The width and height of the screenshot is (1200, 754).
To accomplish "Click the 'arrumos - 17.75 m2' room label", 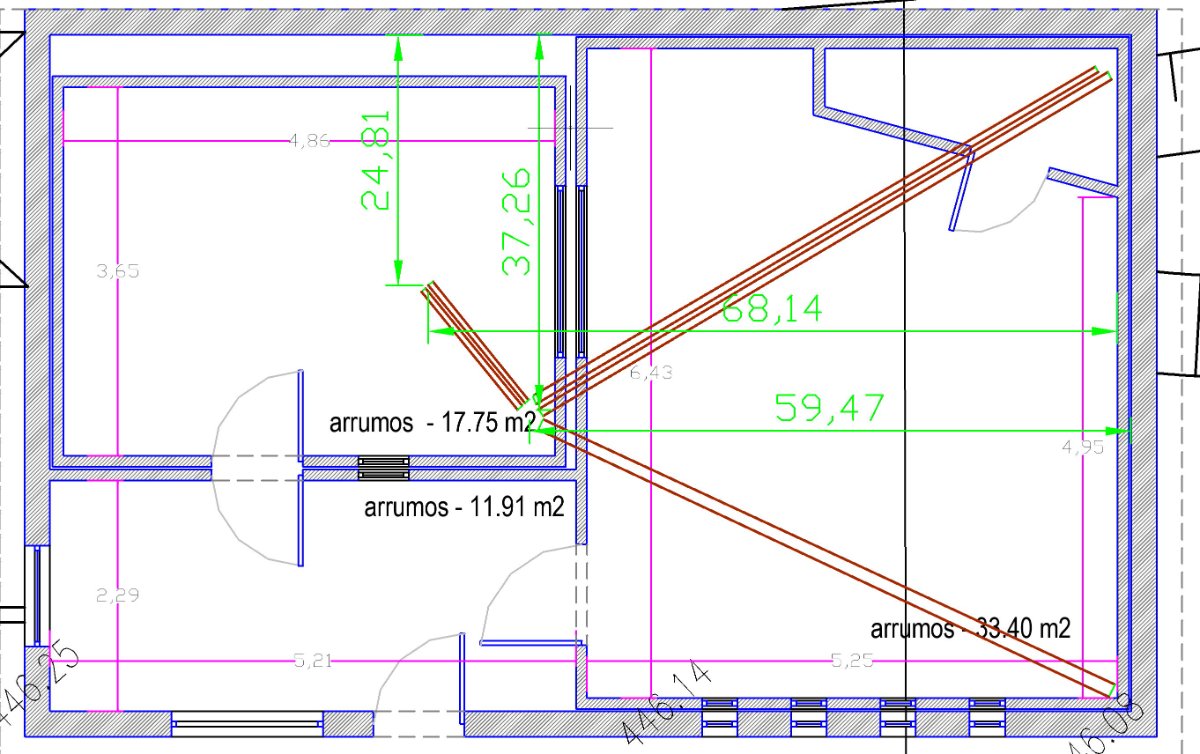I will point(432,423).
